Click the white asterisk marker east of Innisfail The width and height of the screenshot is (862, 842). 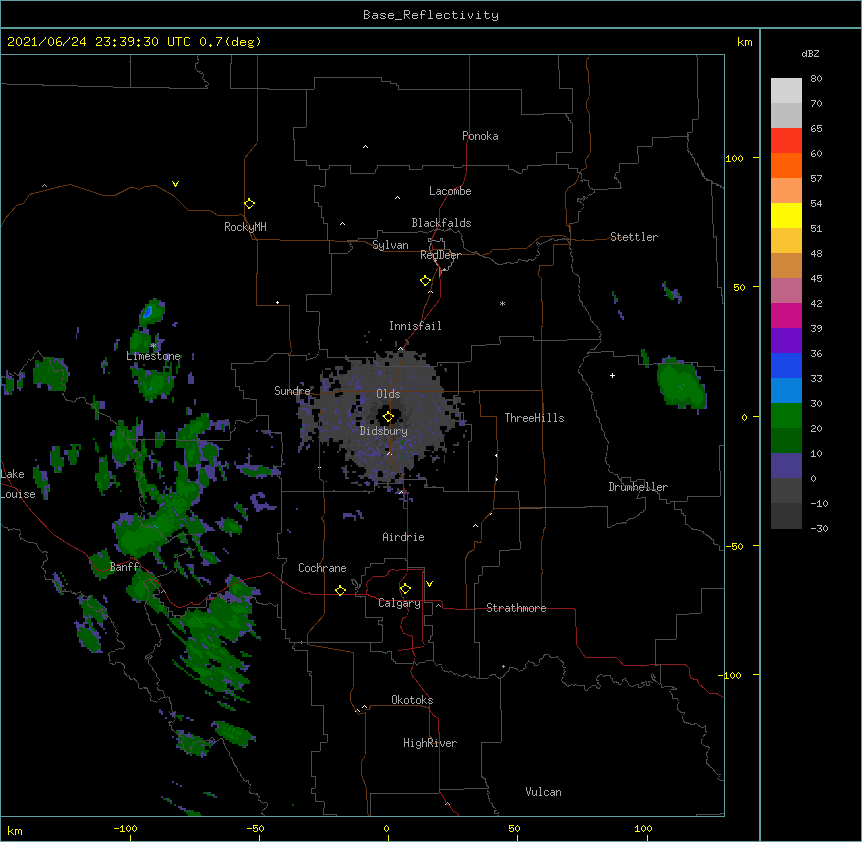[502, 303]
